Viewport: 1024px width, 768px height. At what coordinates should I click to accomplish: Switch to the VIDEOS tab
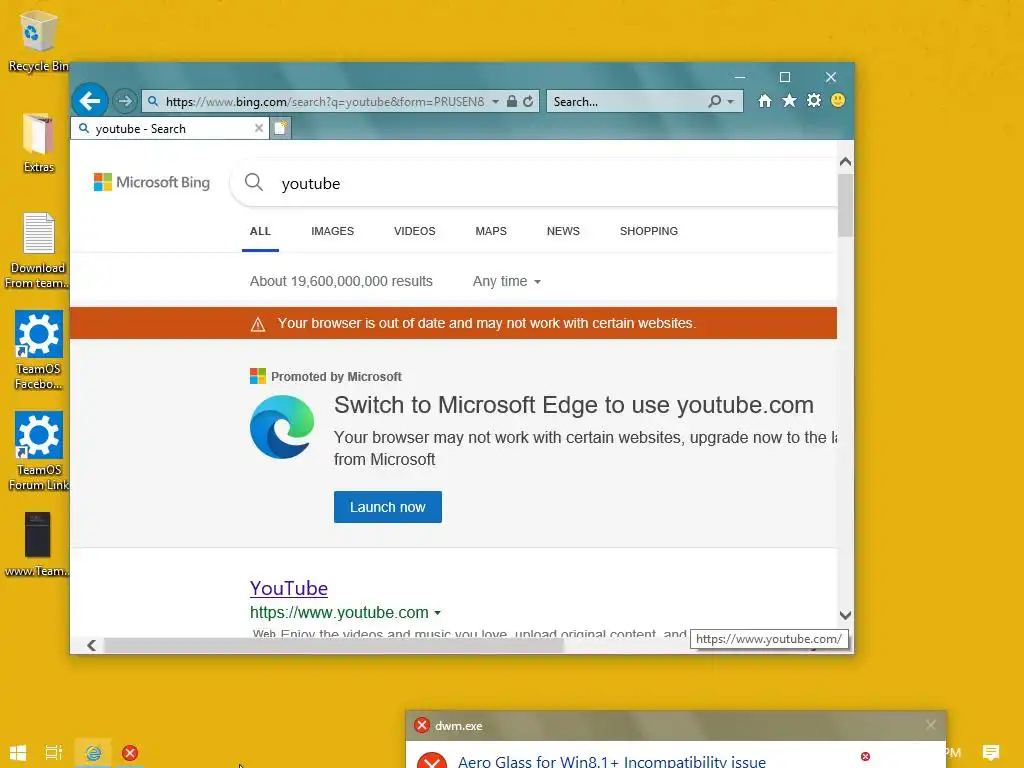tap(415, 231)
